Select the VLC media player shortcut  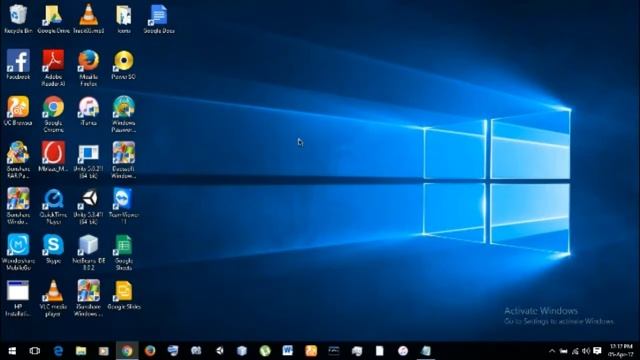[53, 298]
